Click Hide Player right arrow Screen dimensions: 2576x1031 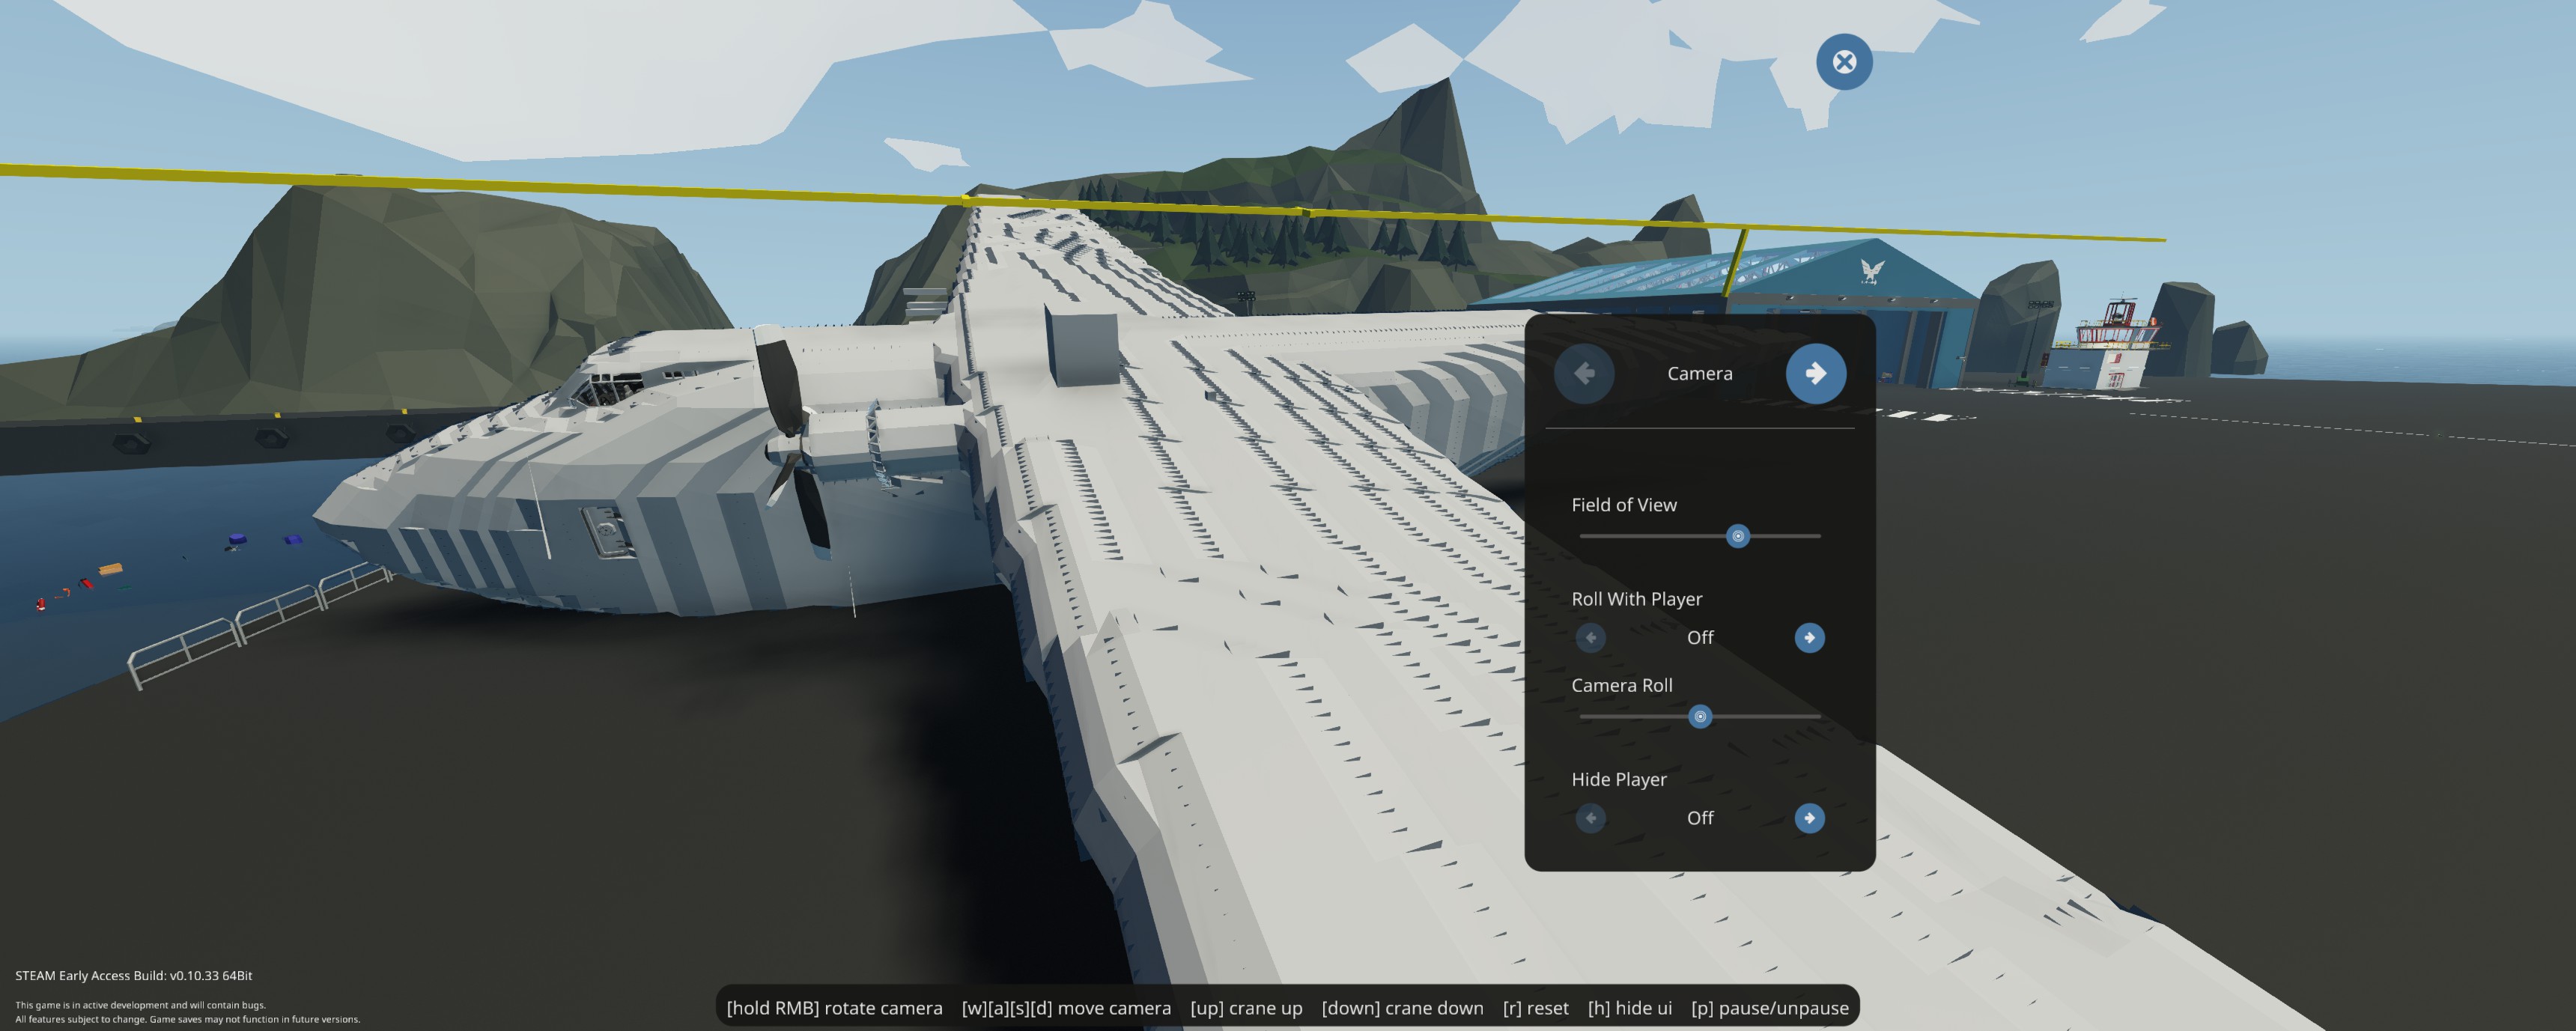coord(1809,818)
